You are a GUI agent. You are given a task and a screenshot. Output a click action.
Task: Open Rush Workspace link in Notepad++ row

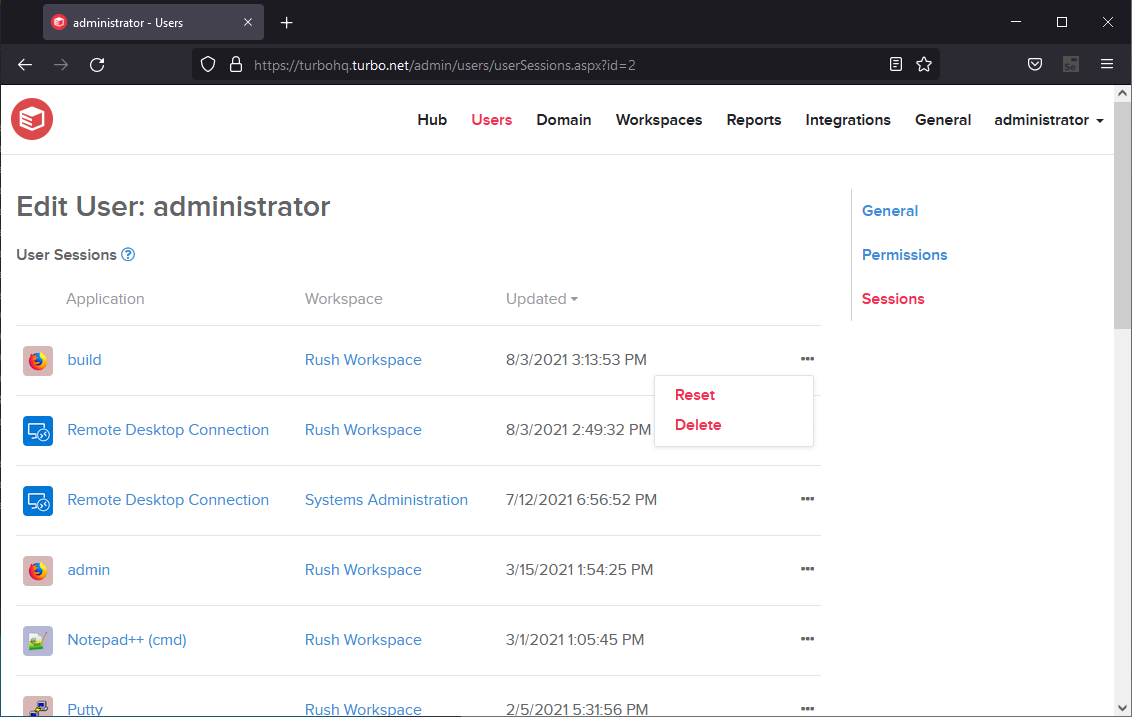coord(363,640)
